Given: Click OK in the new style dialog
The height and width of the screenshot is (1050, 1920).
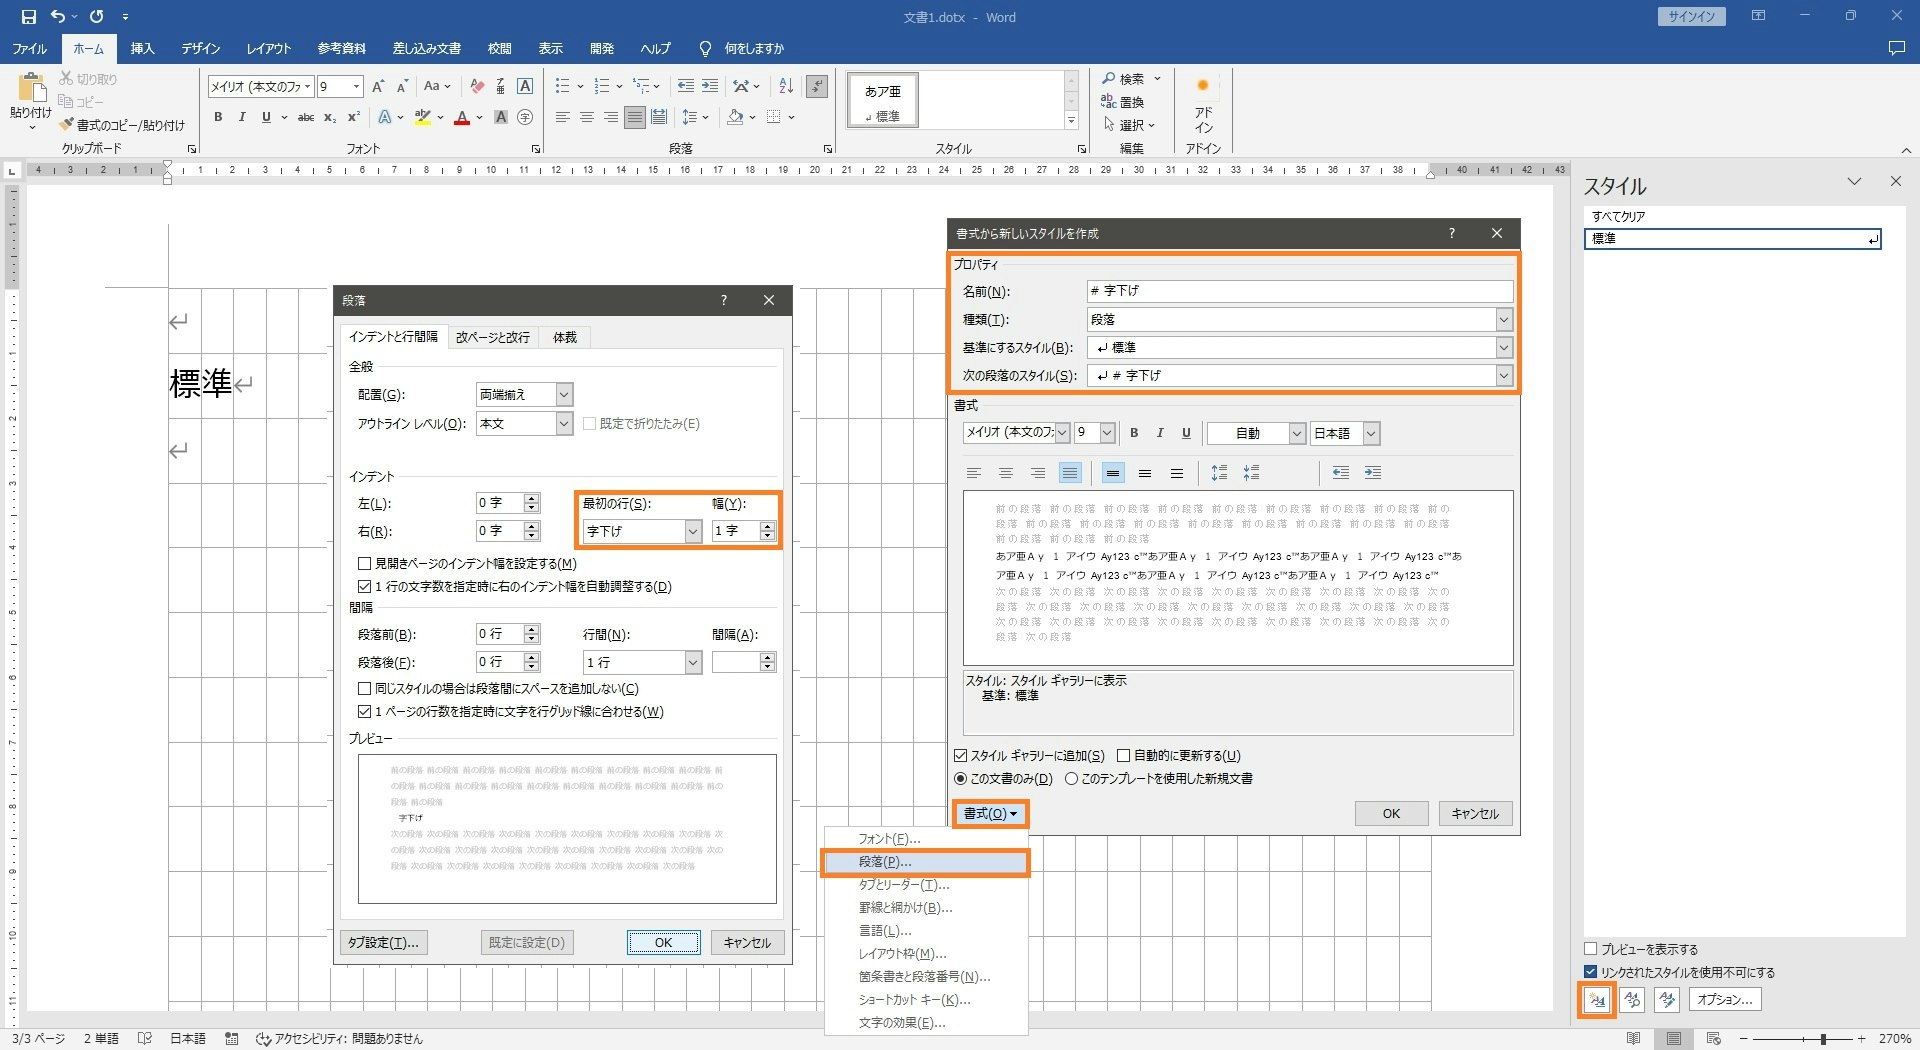Looking at the screenshot, I should tap(1391, 814).
